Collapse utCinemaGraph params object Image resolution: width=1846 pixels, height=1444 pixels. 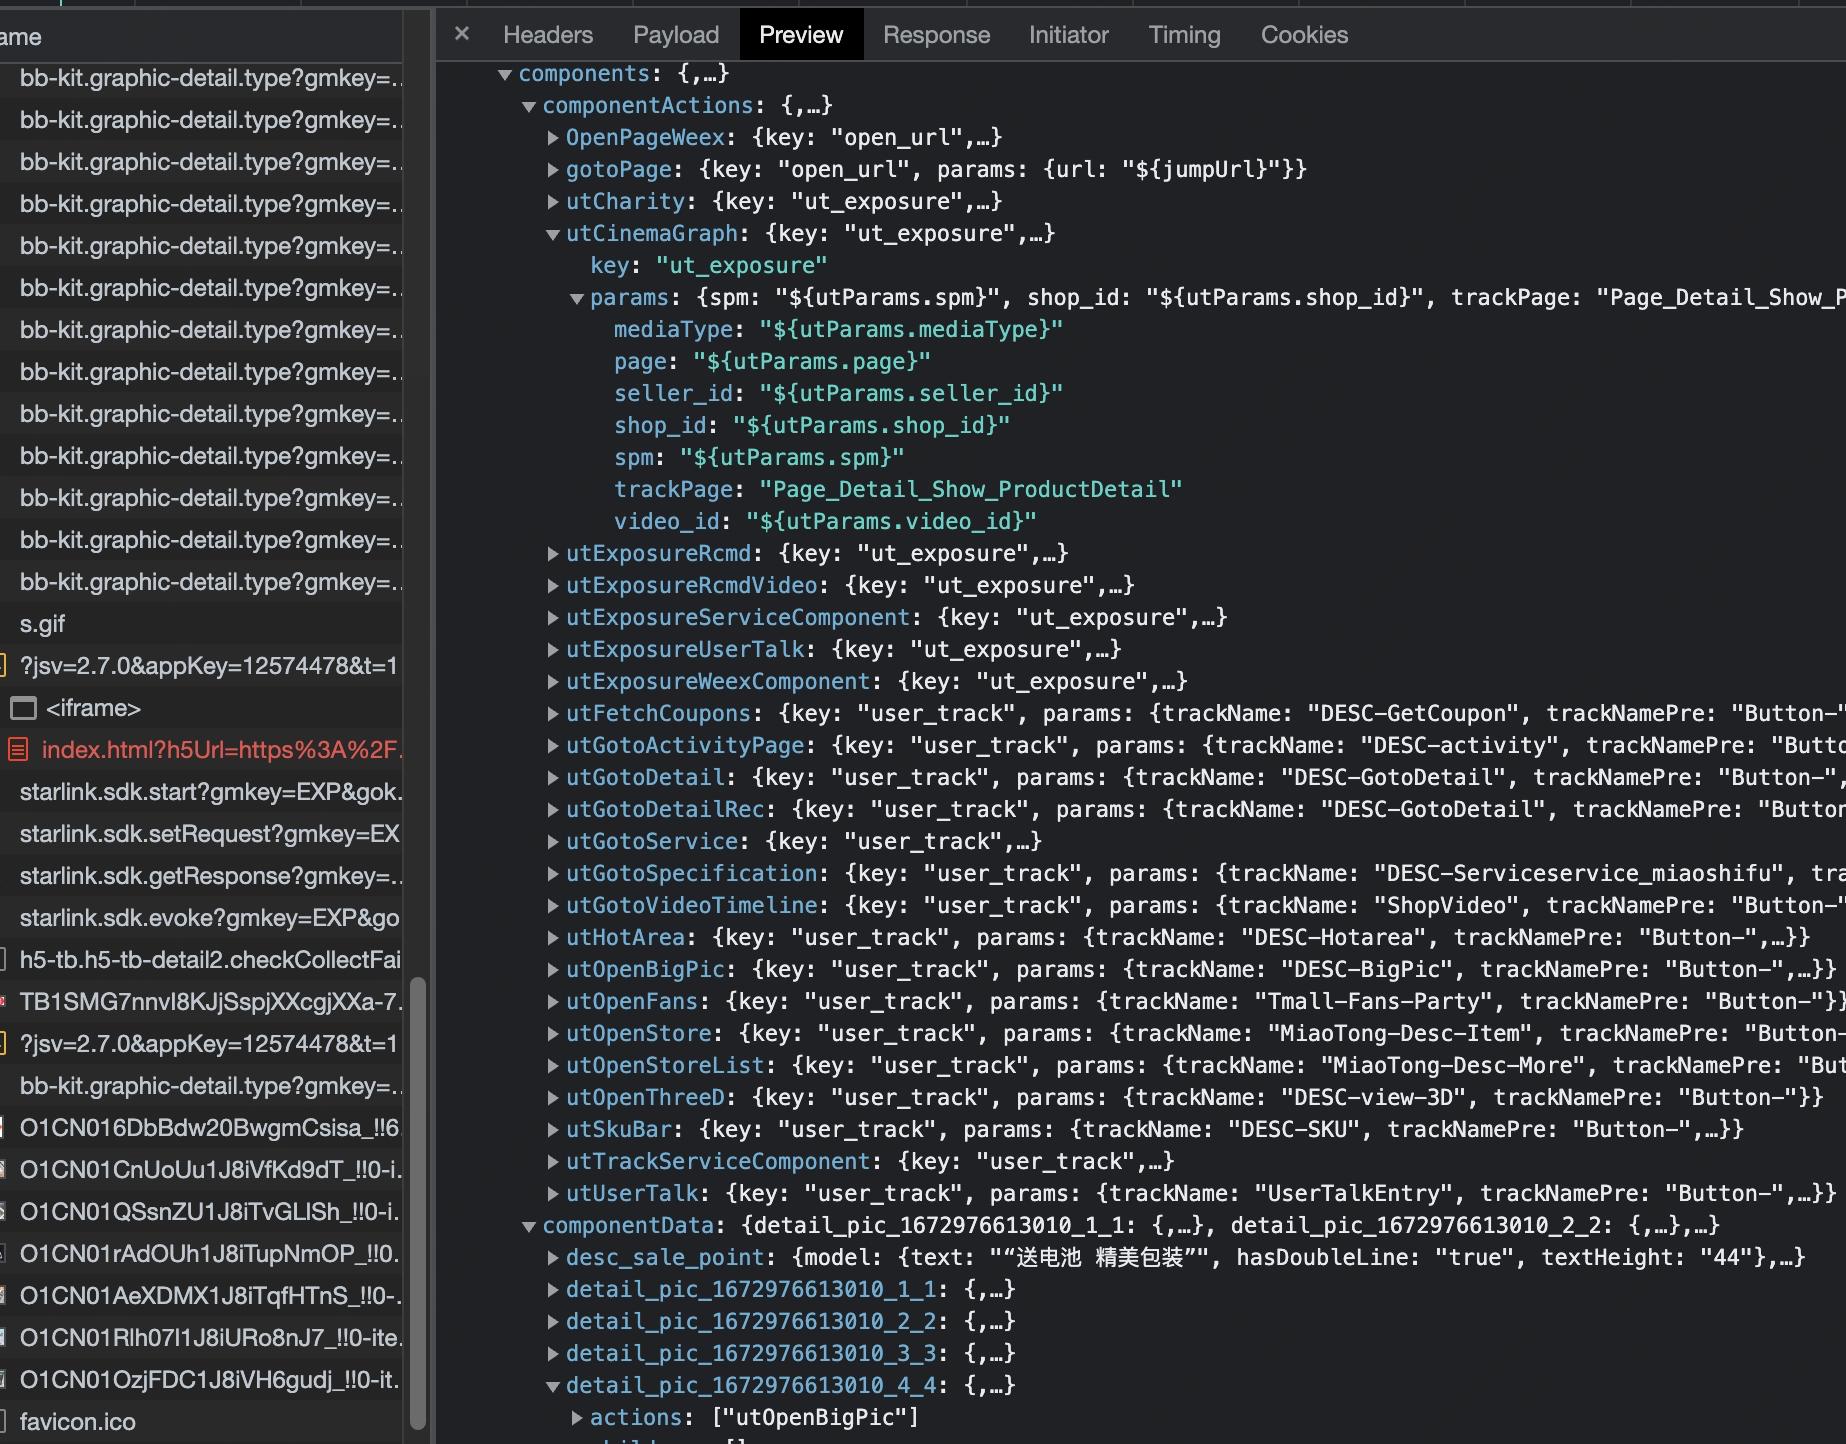(577, 298)
